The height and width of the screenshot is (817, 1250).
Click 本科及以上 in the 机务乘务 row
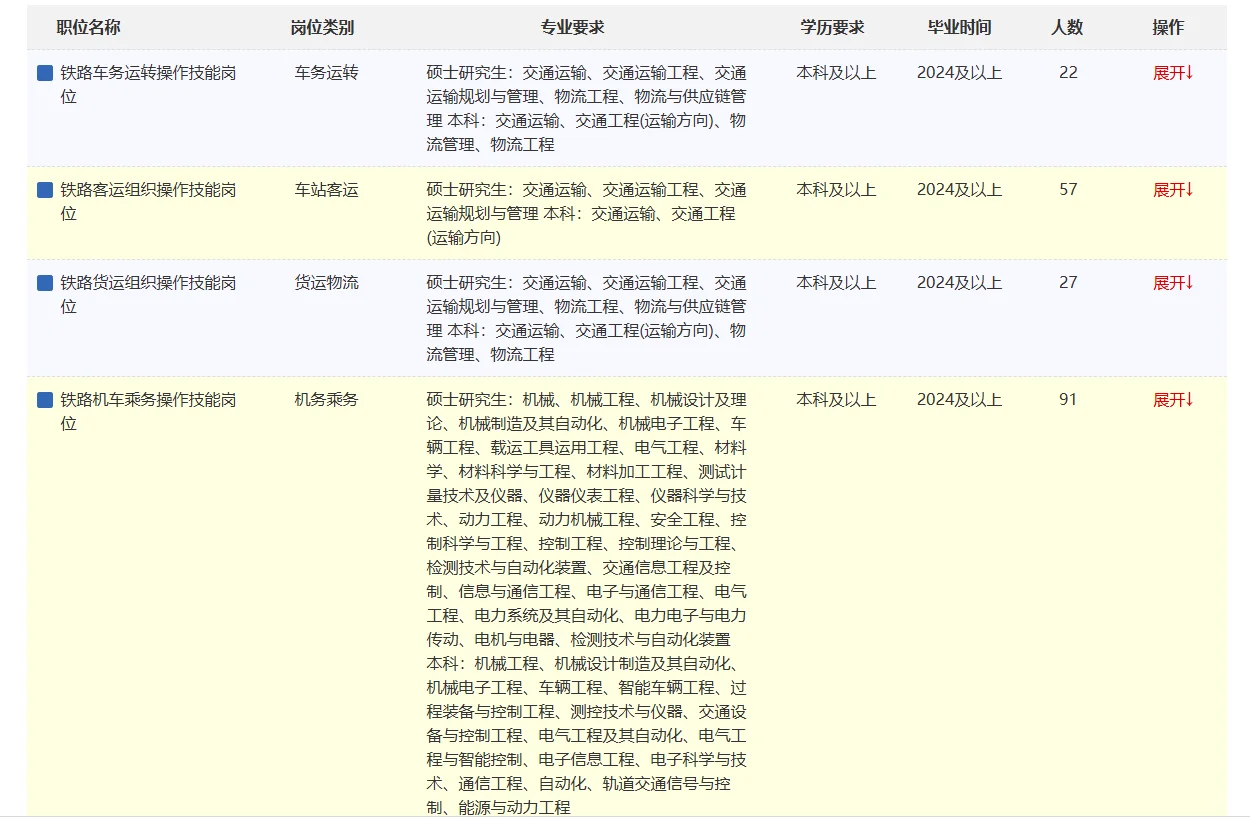click(x=836, y=400)
